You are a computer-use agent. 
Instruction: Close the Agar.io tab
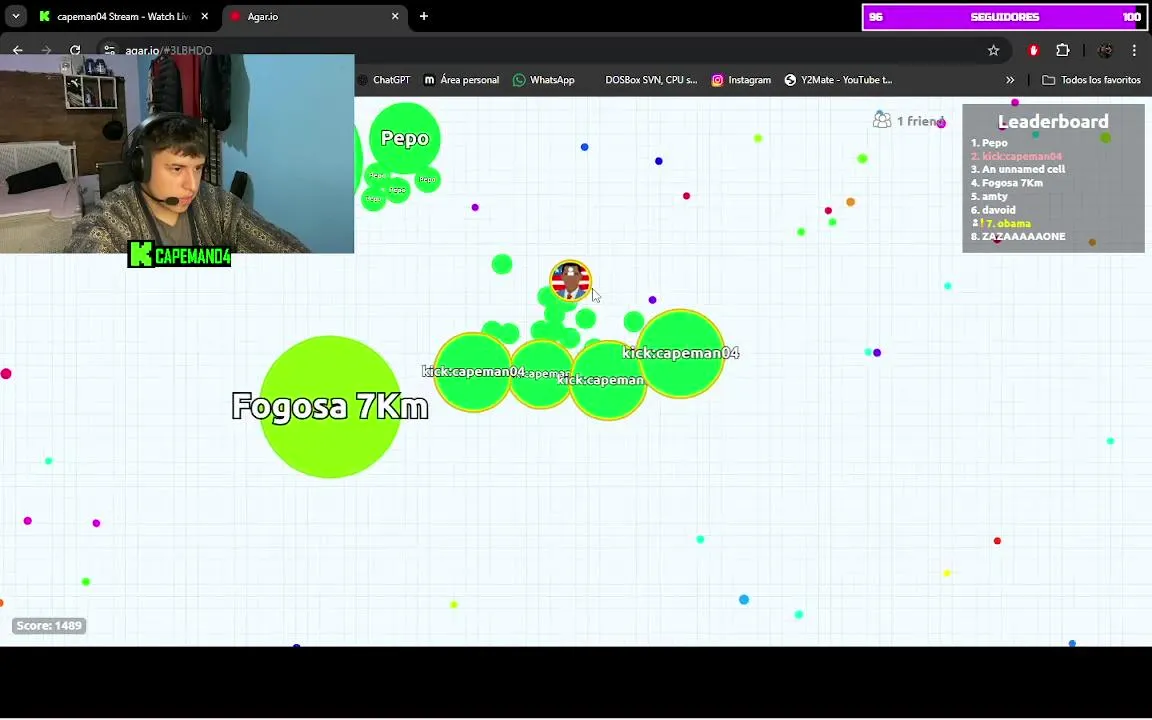click(x=395, y=16)
